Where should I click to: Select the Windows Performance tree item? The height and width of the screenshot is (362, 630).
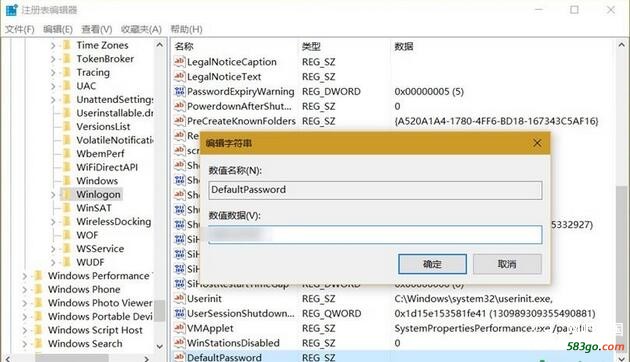click(99, 276)
